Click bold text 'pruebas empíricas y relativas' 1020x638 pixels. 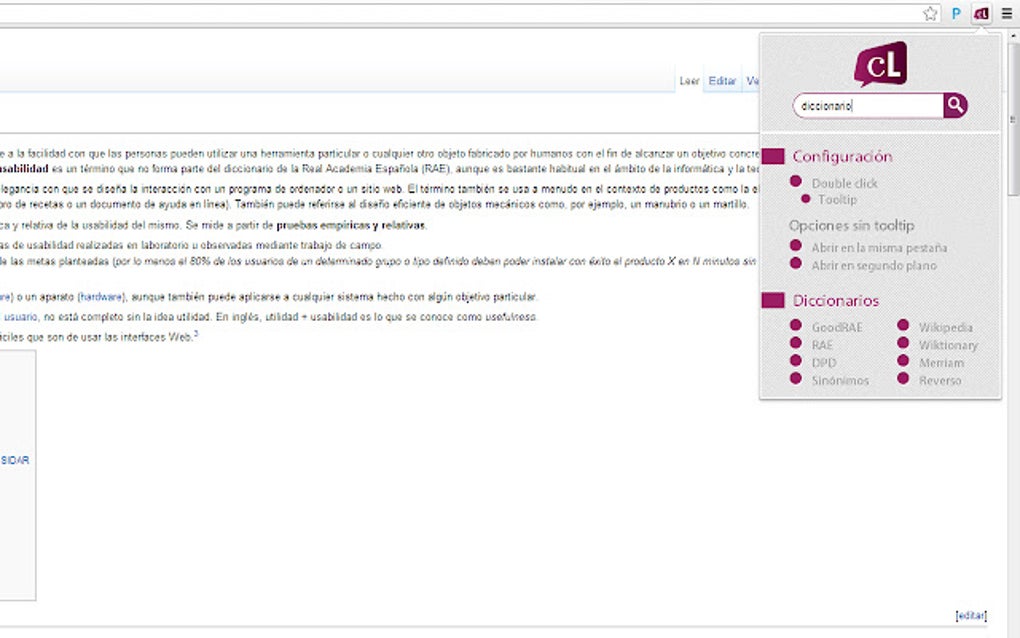(x=351, y=226)
